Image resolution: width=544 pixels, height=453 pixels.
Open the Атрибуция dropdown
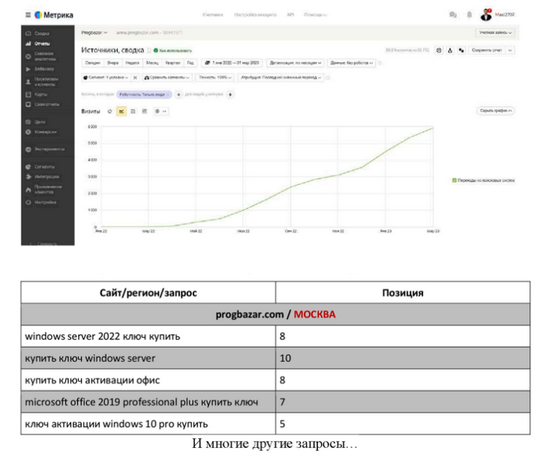[x=281, y=77]
